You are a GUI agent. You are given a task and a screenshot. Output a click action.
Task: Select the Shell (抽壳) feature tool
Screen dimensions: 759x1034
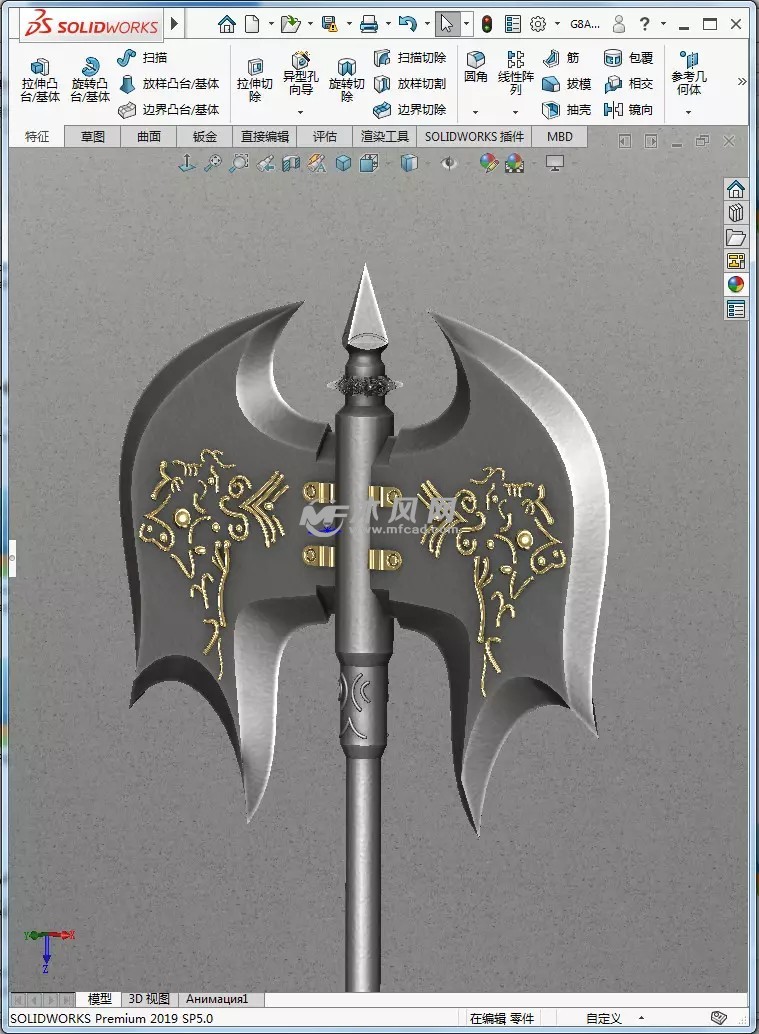click(x=567, y=110)
